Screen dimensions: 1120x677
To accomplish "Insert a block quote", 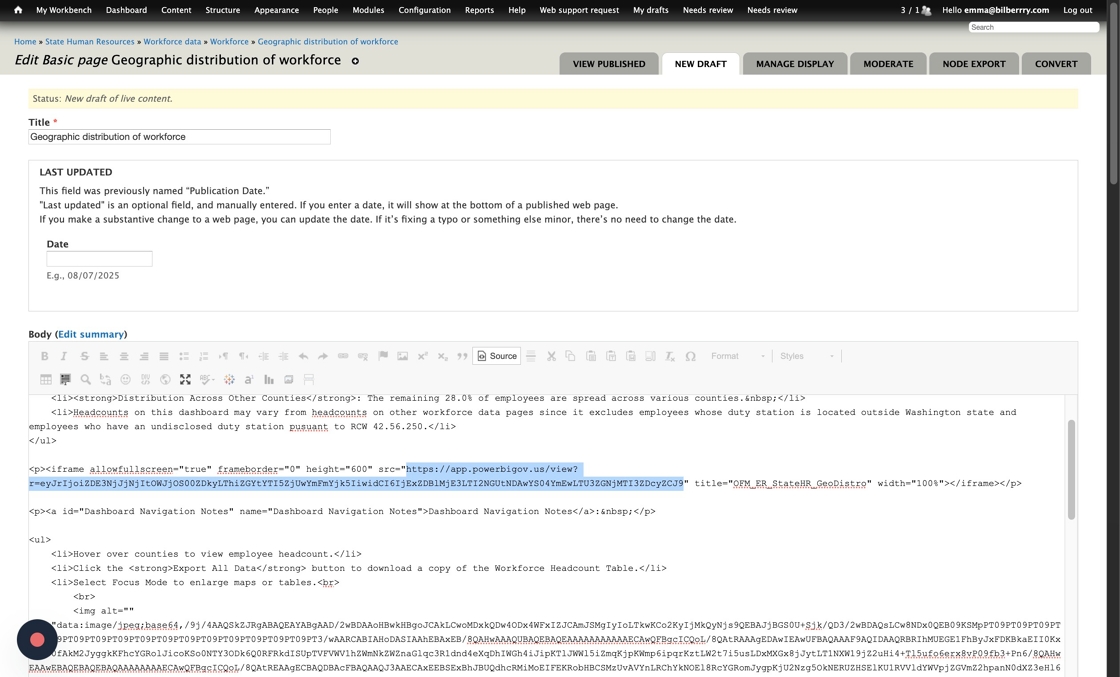I will tap(462, 356).
